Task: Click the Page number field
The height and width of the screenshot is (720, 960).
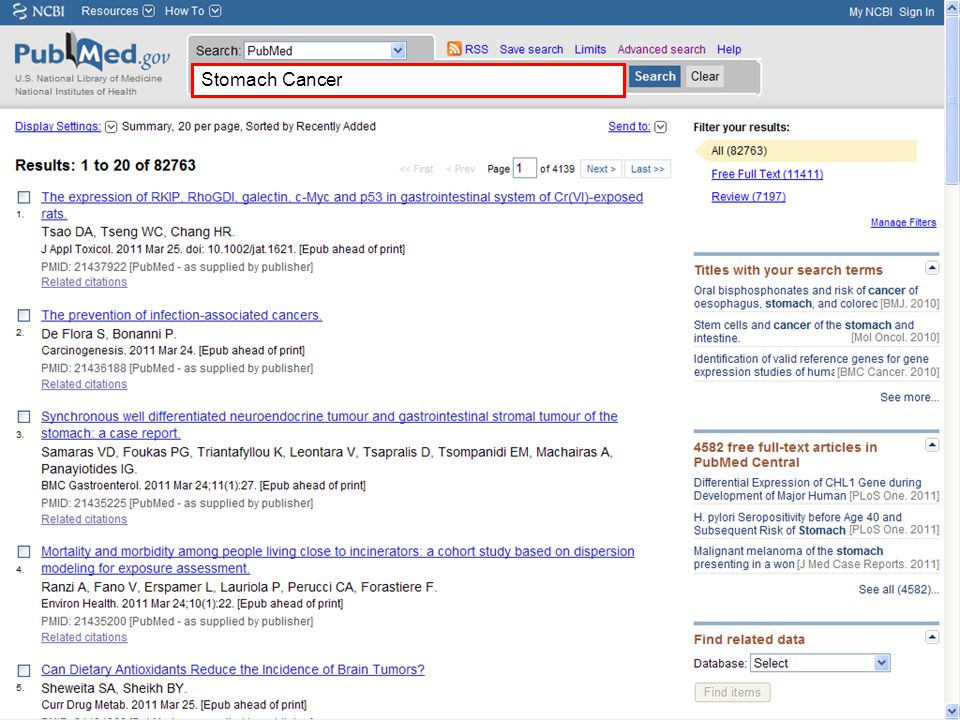Action: (x=525, y=168)
